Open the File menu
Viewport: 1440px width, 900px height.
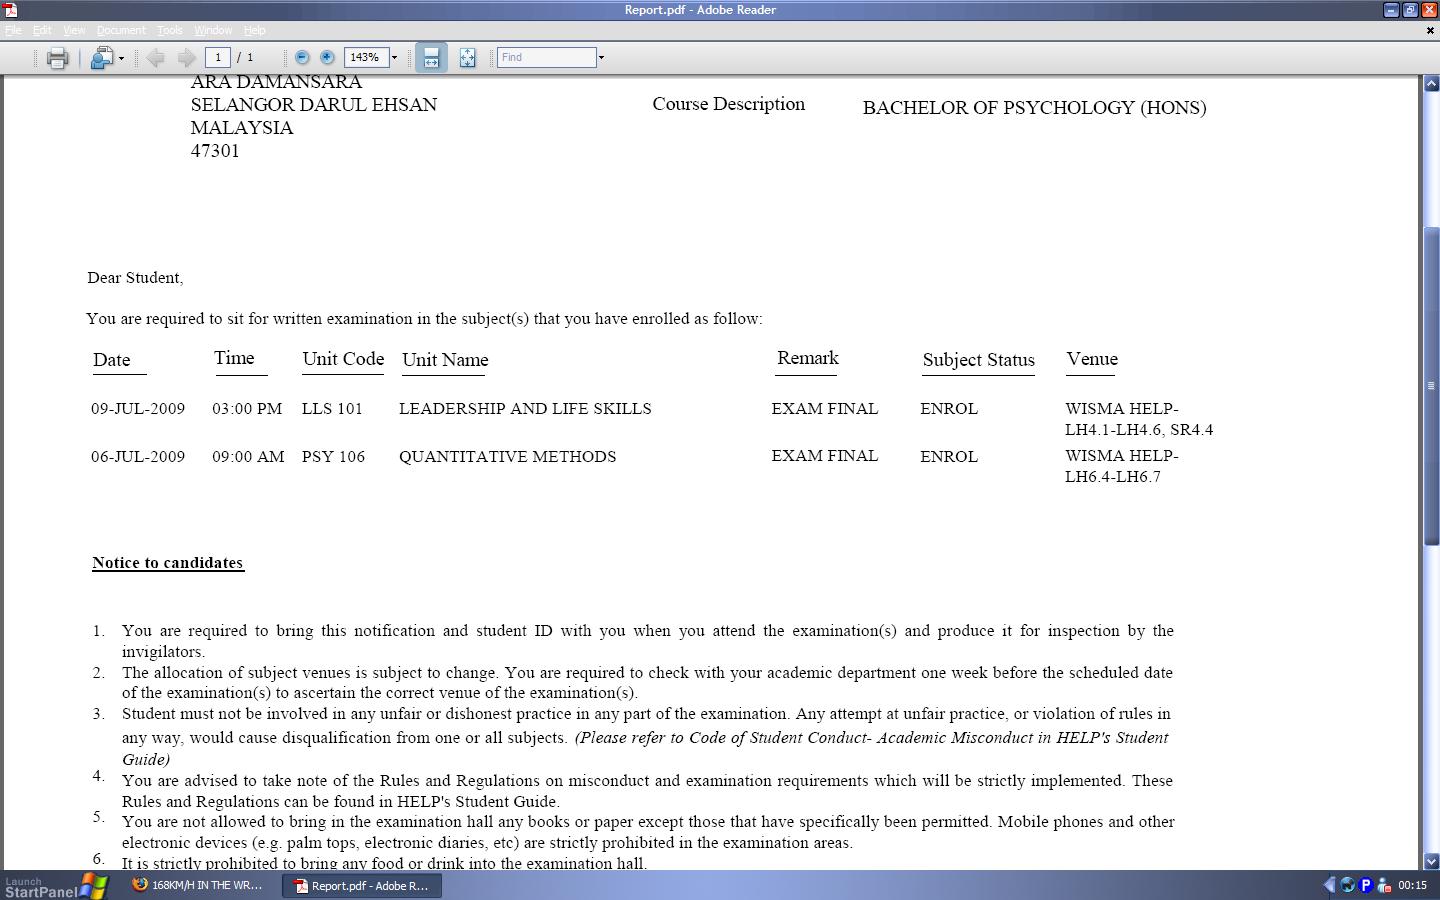point(13,30)
